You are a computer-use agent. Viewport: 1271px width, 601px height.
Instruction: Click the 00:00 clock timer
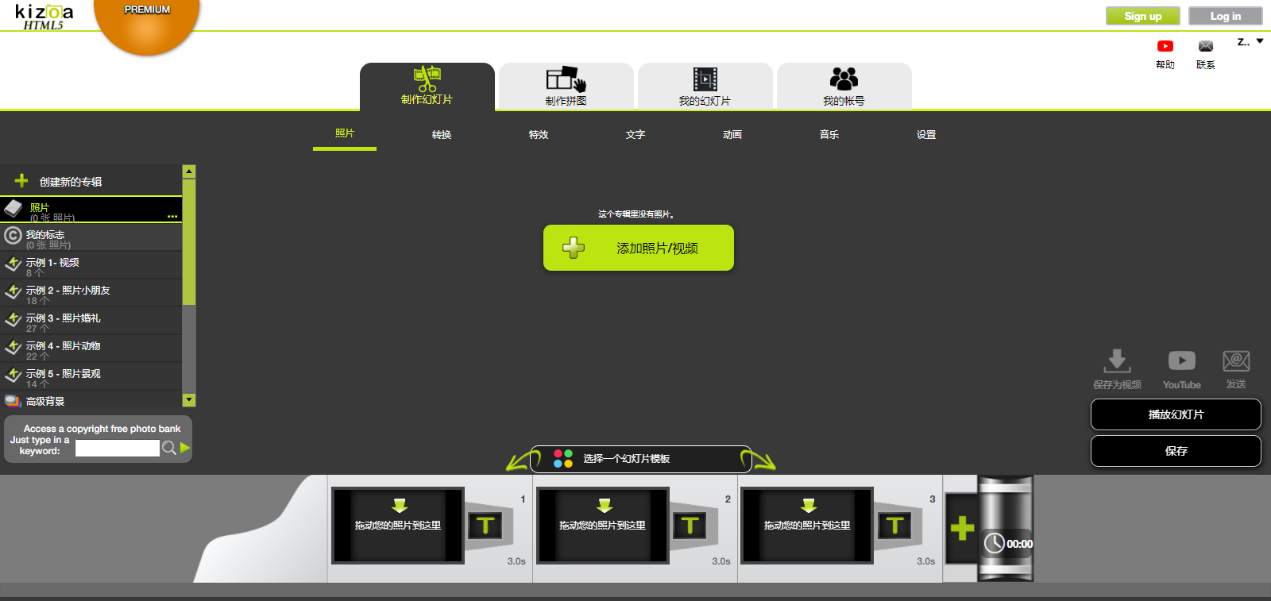(x=1008, y=543)
